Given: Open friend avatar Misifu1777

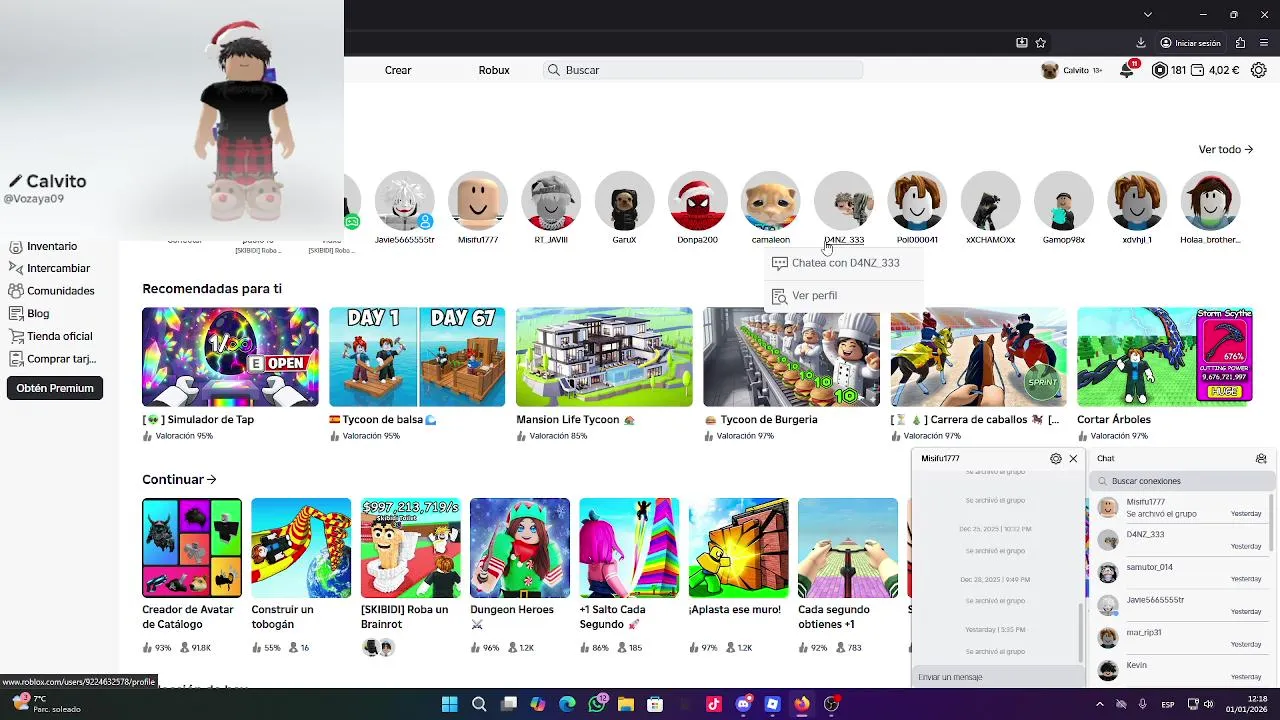Looking at the screenshot, I should 478,201.
